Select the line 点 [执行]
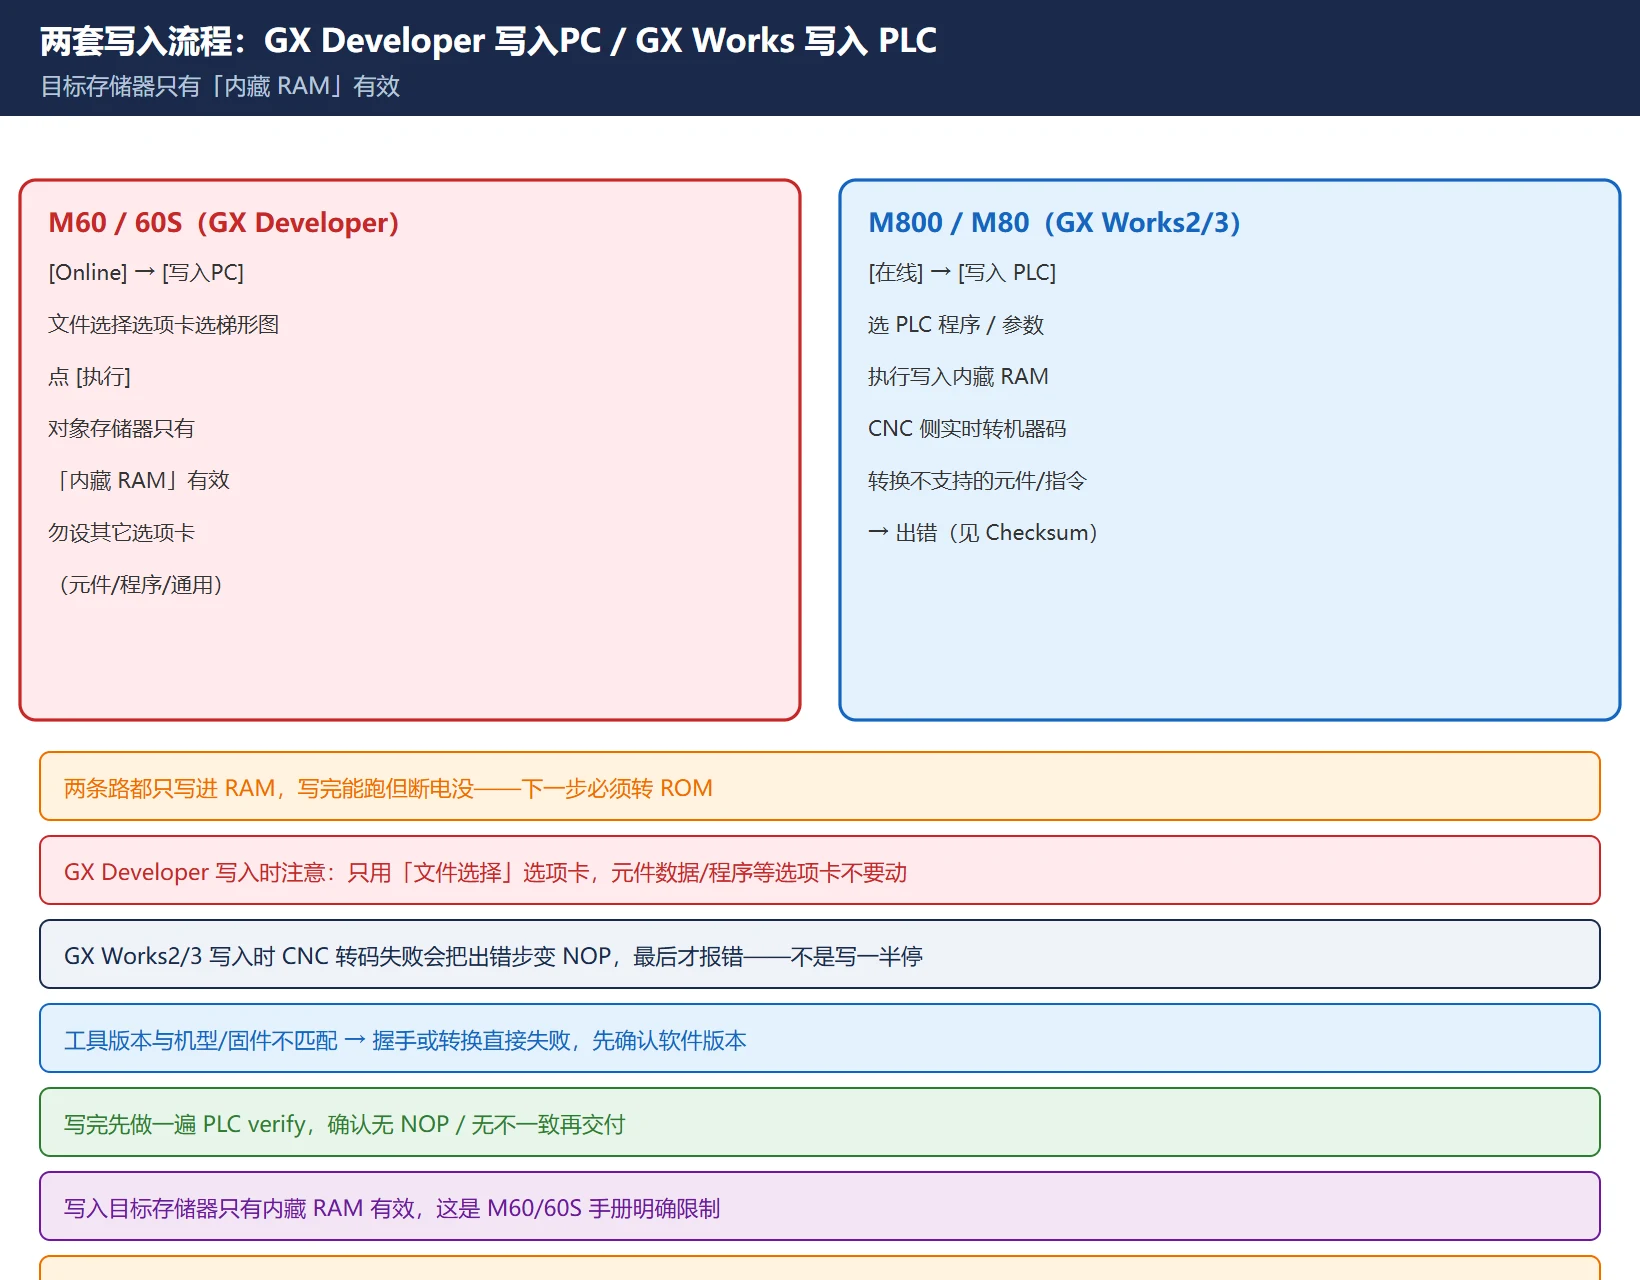 coord(89,376)
